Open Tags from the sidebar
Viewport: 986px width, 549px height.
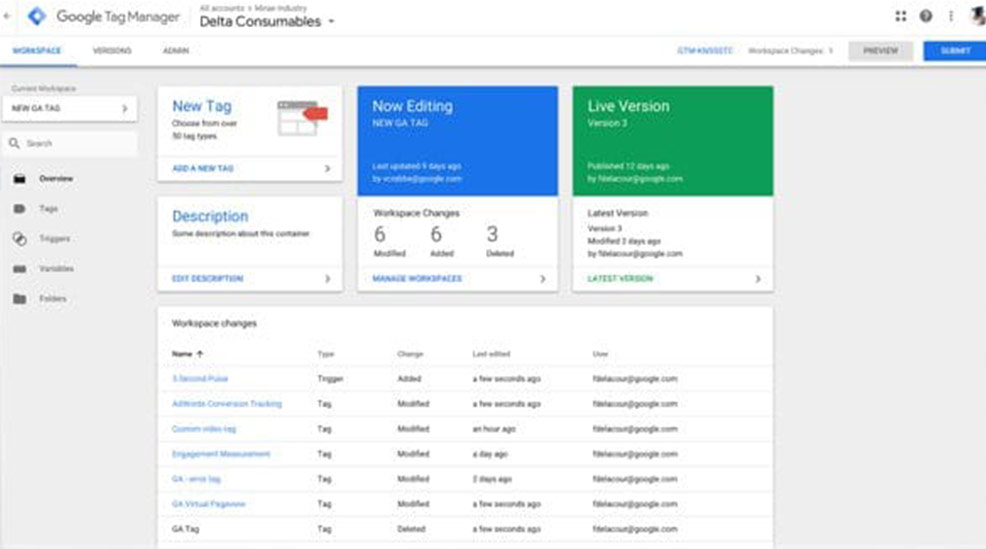[x=48, y=209]
